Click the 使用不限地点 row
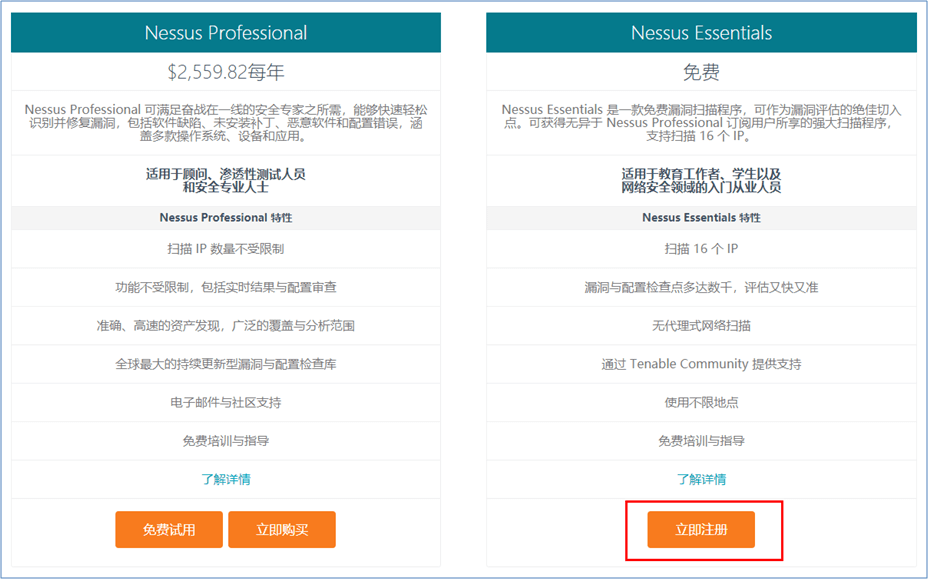 pyautogui.click(x=701, y=403)
